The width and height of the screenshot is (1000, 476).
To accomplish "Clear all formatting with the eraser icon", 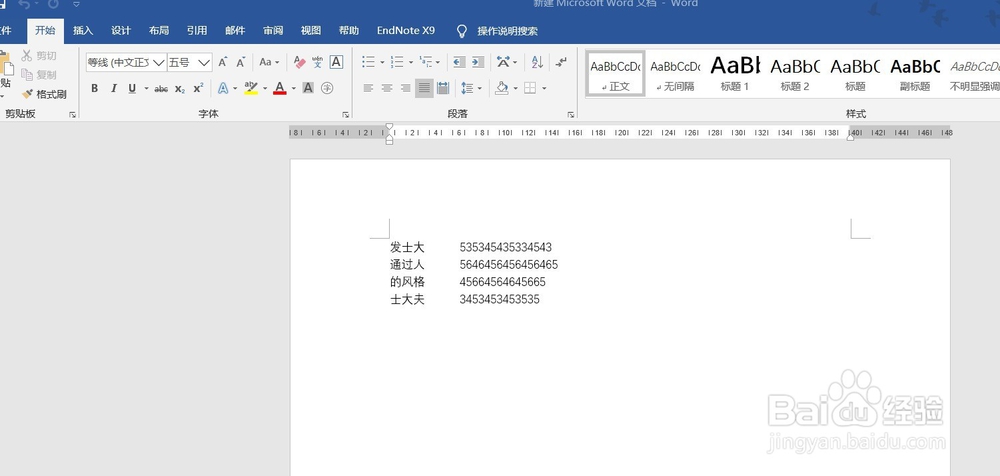I will click(x=299, y=62).
